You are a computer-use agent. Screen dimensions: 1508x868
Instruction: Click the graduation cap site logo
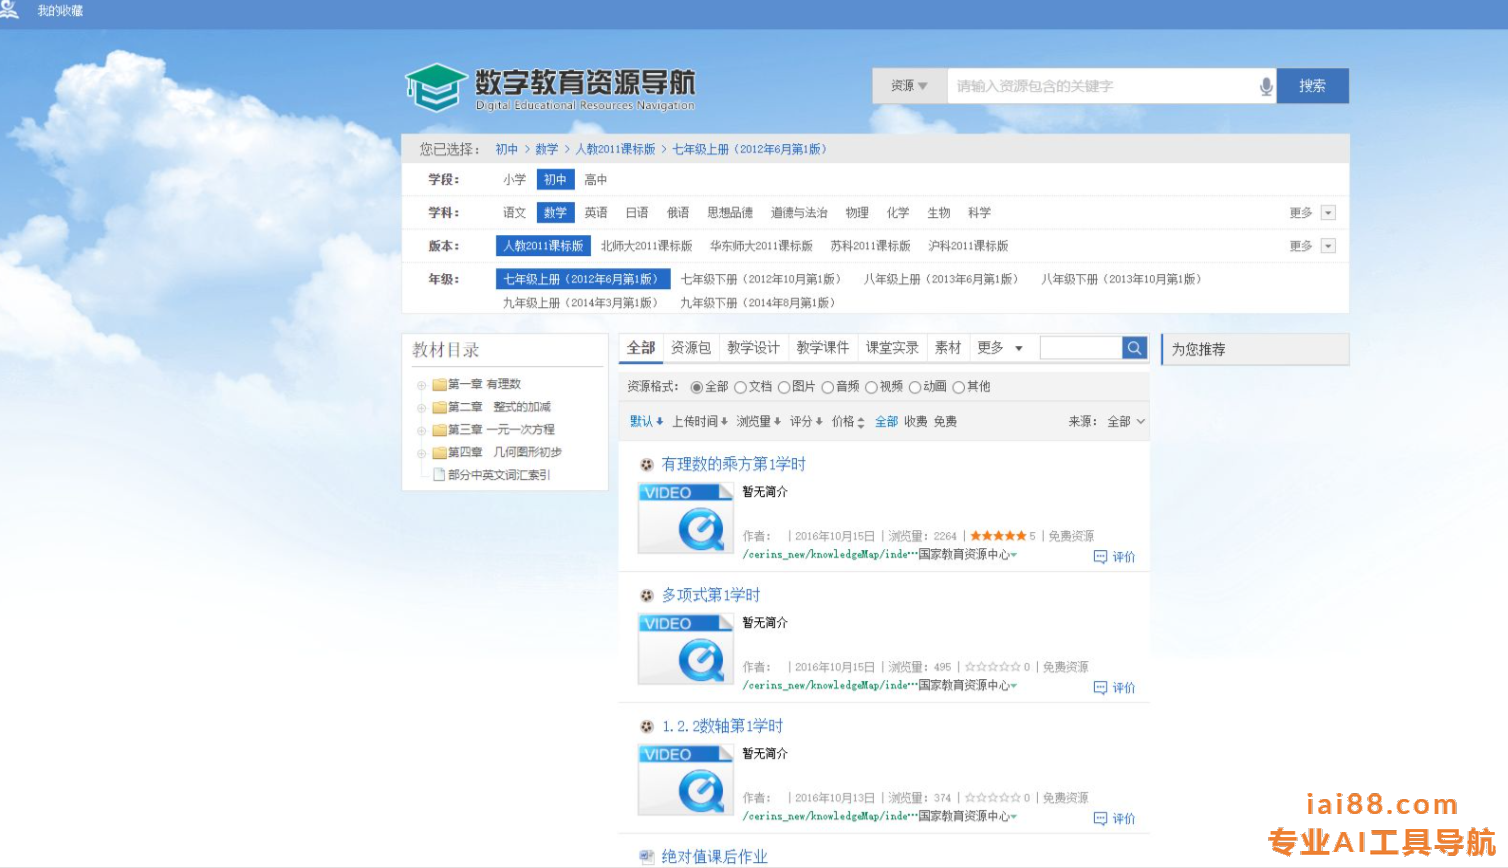click(x=436, y=88)
